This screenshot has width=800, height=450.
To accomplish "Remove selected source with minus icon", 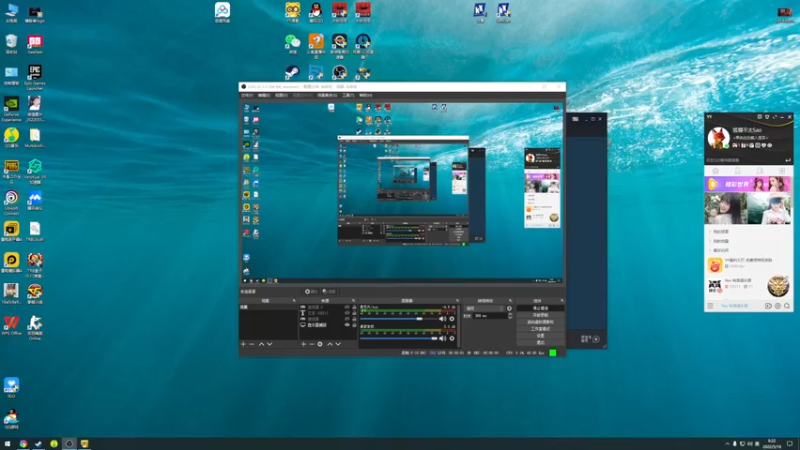I will pyautogui.click(x=312, y=344).
